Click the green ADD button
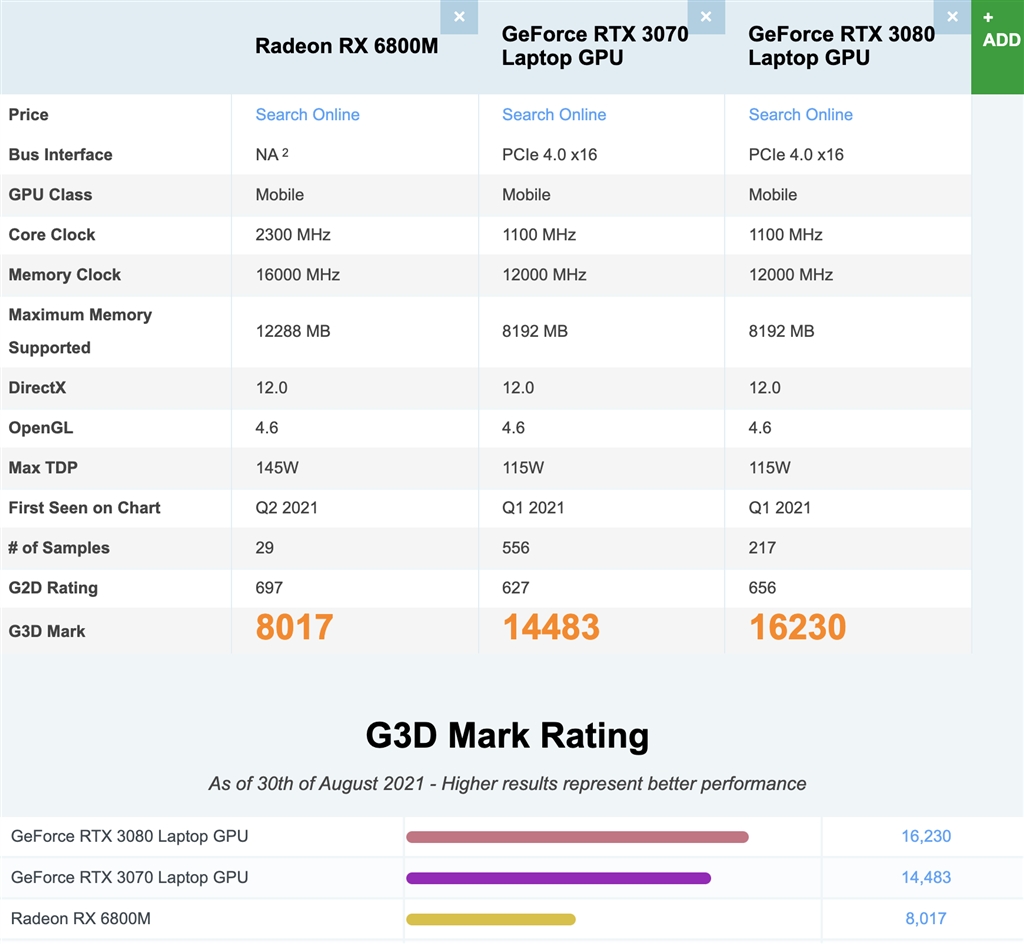 pyautogui.click(x=997, y=47)
